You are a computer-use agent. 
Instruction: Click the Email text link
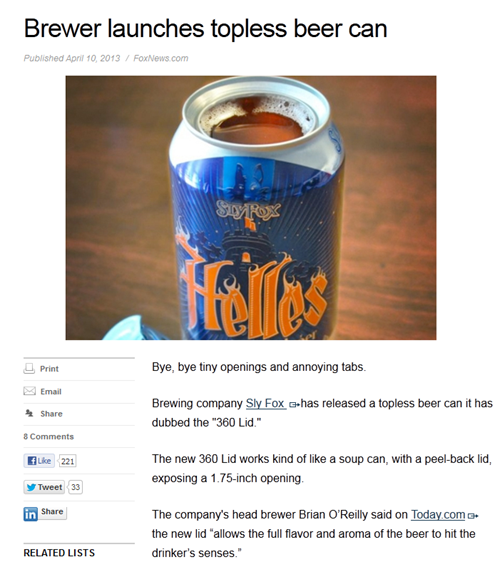(51, 392)
